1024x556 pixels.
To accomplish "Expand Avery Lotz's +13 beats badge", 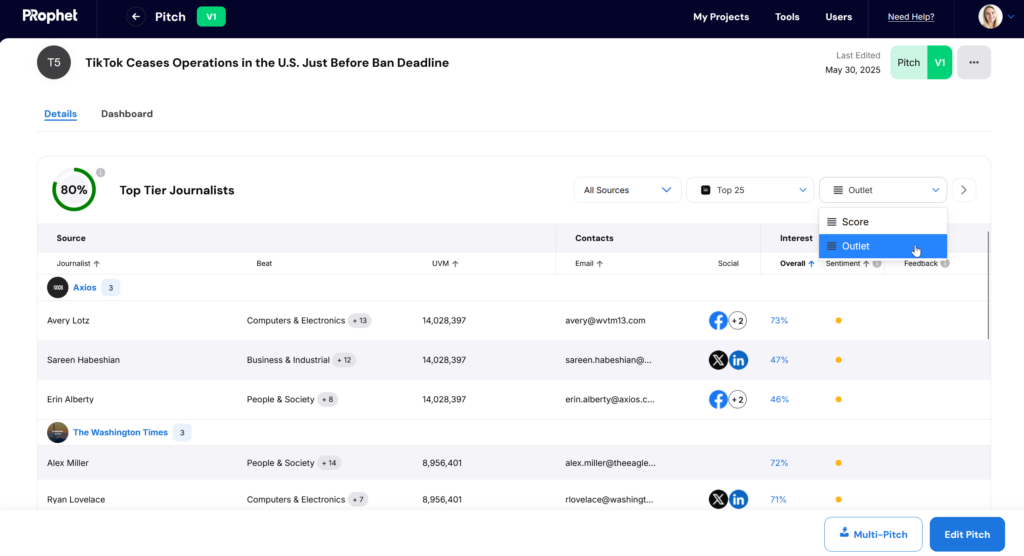I will (359, 321).
